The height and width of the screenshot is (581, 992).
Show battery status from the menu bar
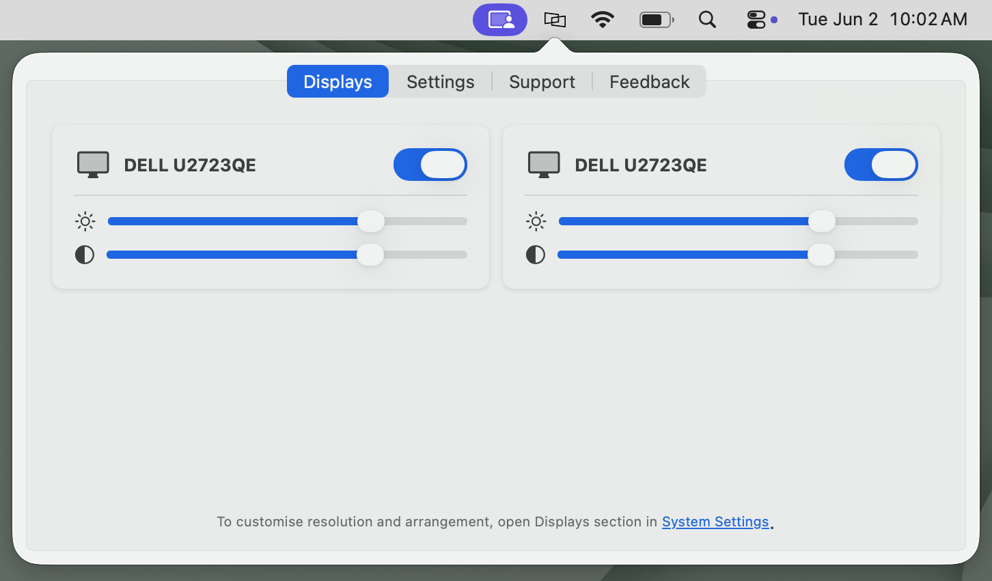657,20
